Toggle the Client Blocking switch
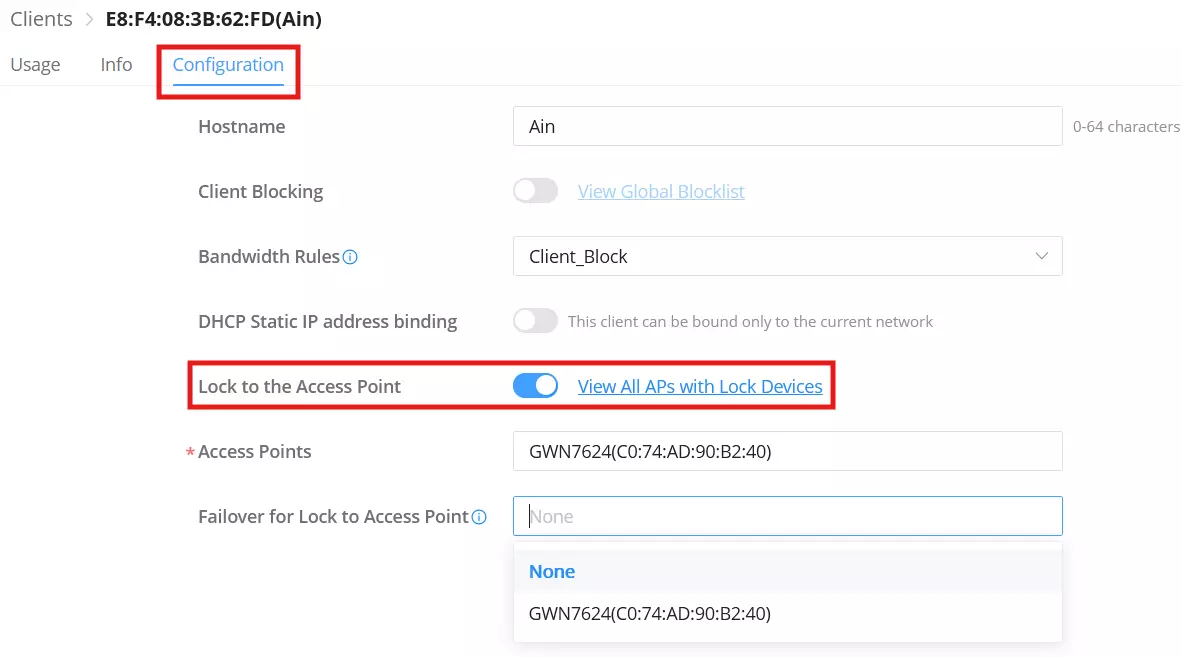 [535, 191]
